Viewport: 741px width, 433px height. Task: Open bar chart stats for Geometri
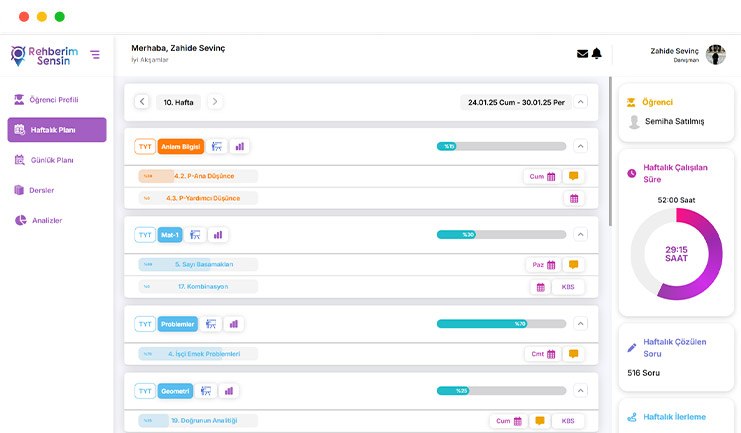pyautogui.click(x=228, y=391)
